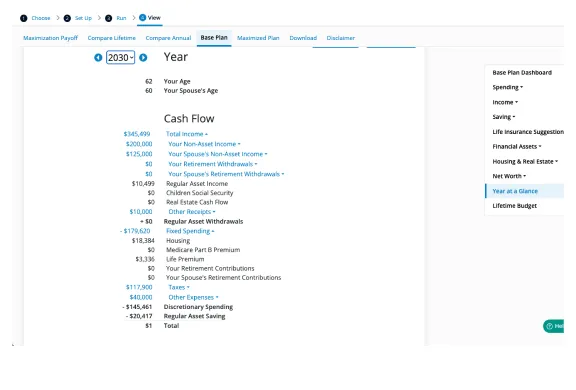The width and height of the screenshot is (576, 390).
Task: Go to step 2 Set Up
Action: point(78,18)
